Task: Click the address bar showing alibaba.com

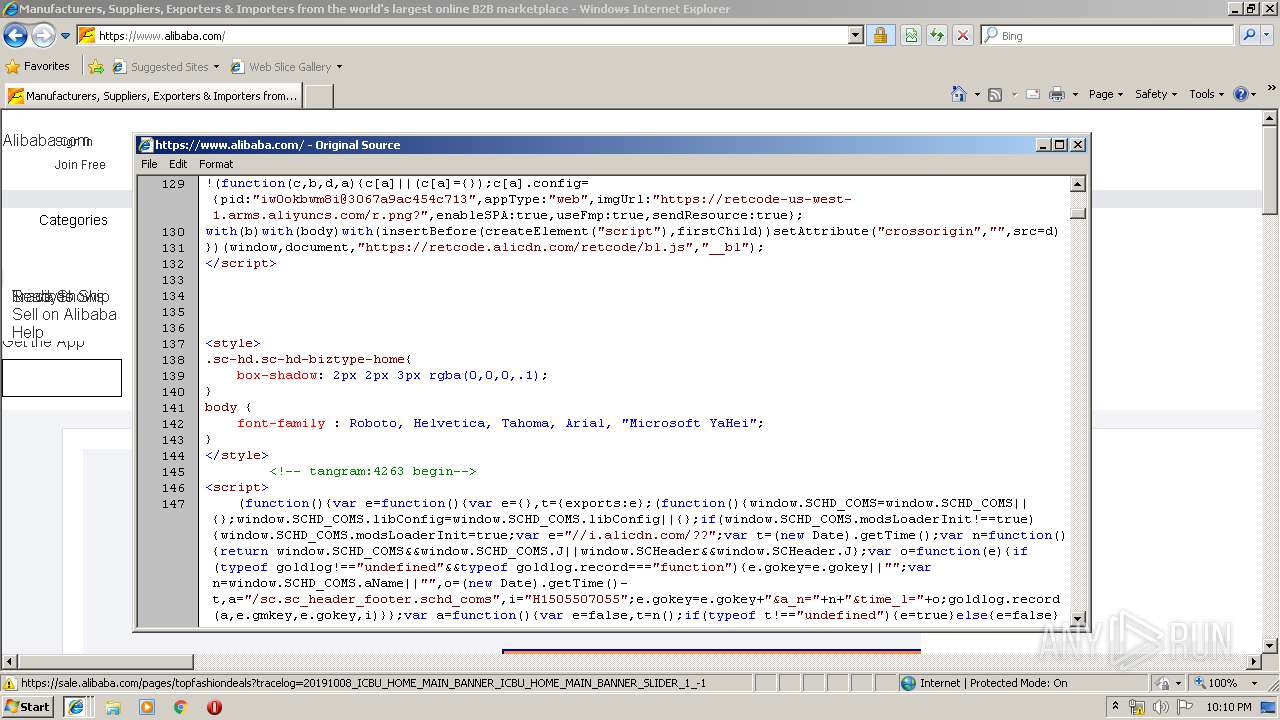Action: click(463, 36)
